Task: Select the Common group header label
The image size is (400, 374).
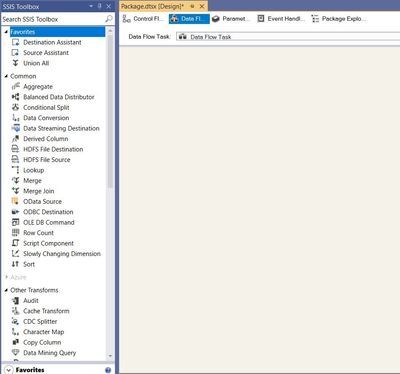Action: tap(23, 76)
